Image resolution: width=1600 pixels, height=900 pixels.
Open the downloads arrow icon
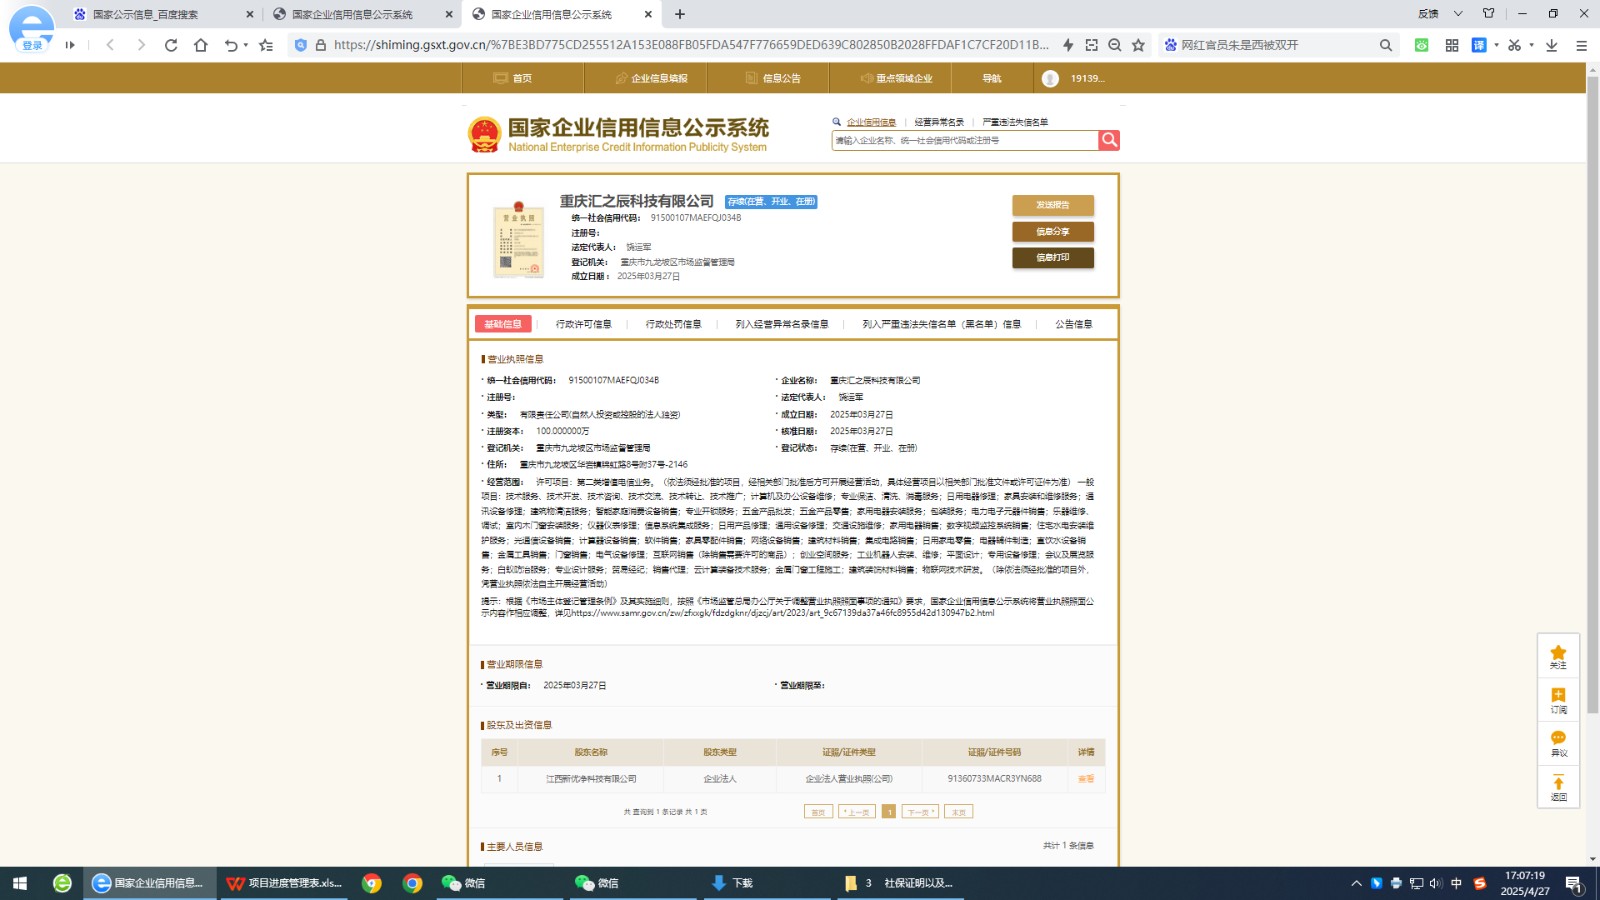[x=1552, y=45]
